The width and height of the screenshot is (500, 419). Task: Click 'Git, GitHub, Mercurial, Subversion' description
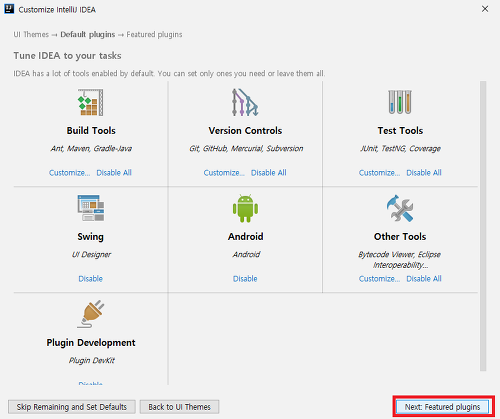pos(246,148)
